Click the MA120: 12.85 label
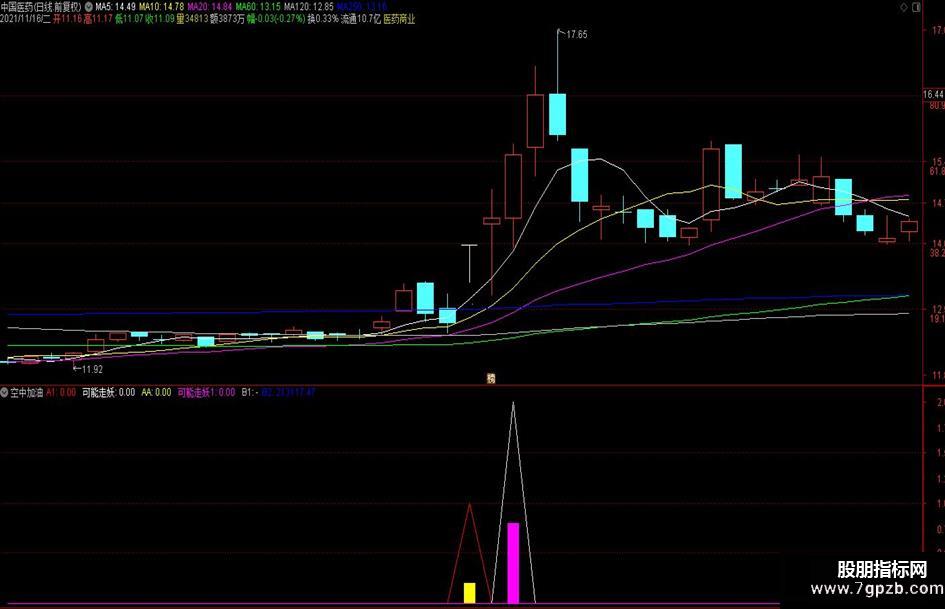This screenshot has width=945, height=609. coord(309,7)
